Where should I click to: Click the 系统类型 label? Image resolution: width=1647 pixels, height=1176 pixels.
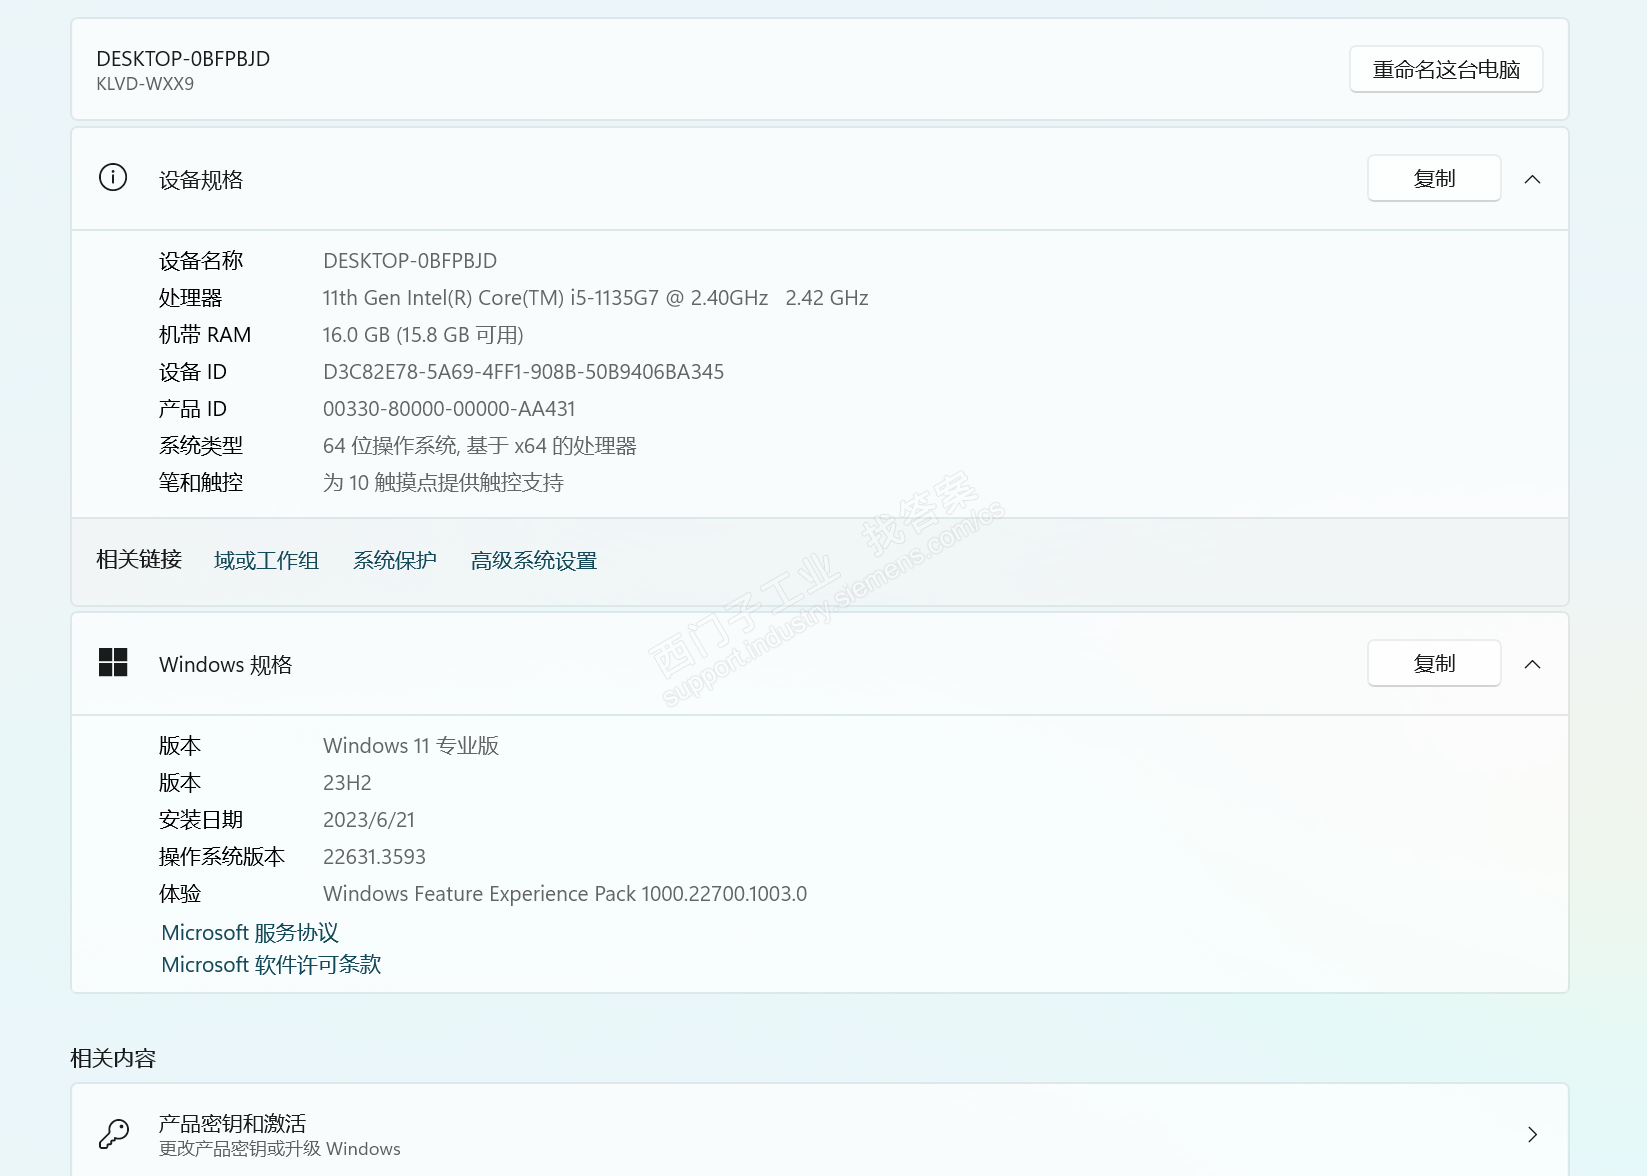click(201, 446)
